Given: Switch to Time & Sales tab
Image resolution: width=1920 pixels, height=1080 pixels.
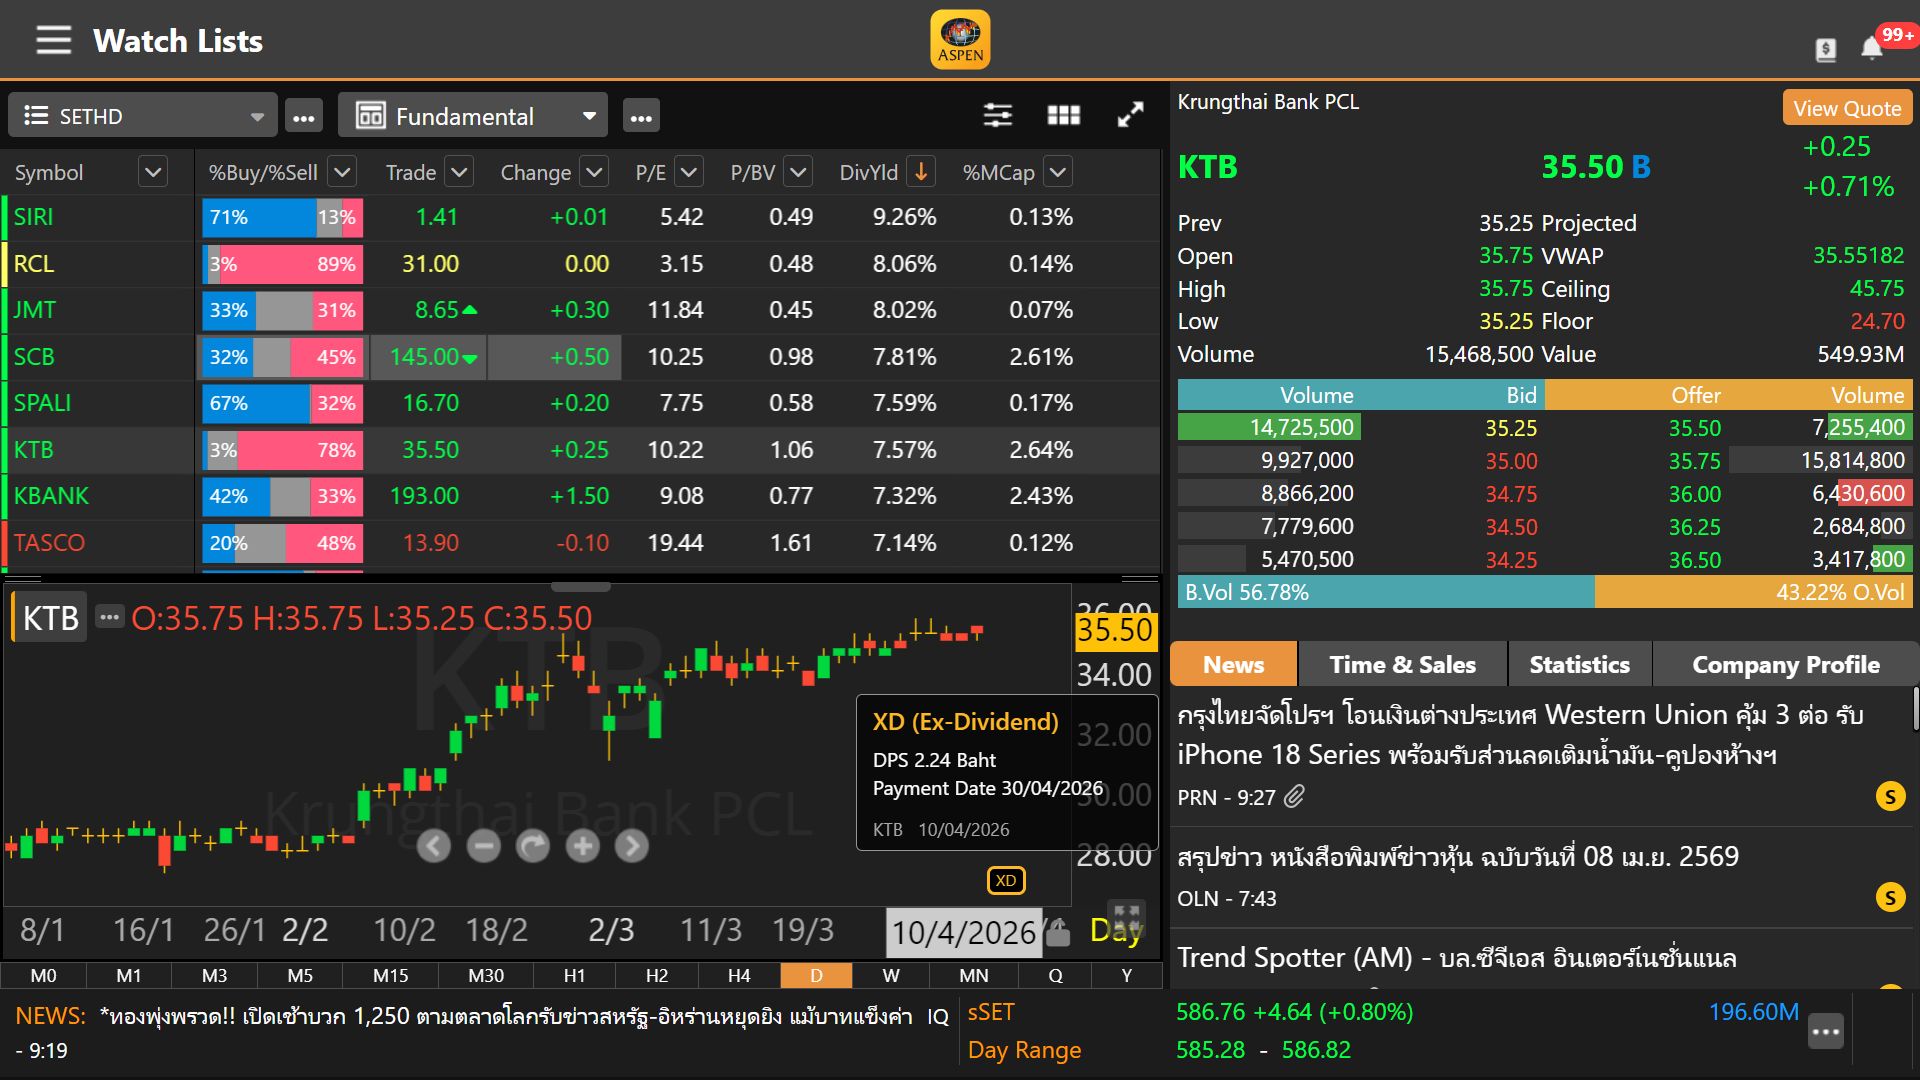Looking at the screenshot, I should coord(1402,665).
